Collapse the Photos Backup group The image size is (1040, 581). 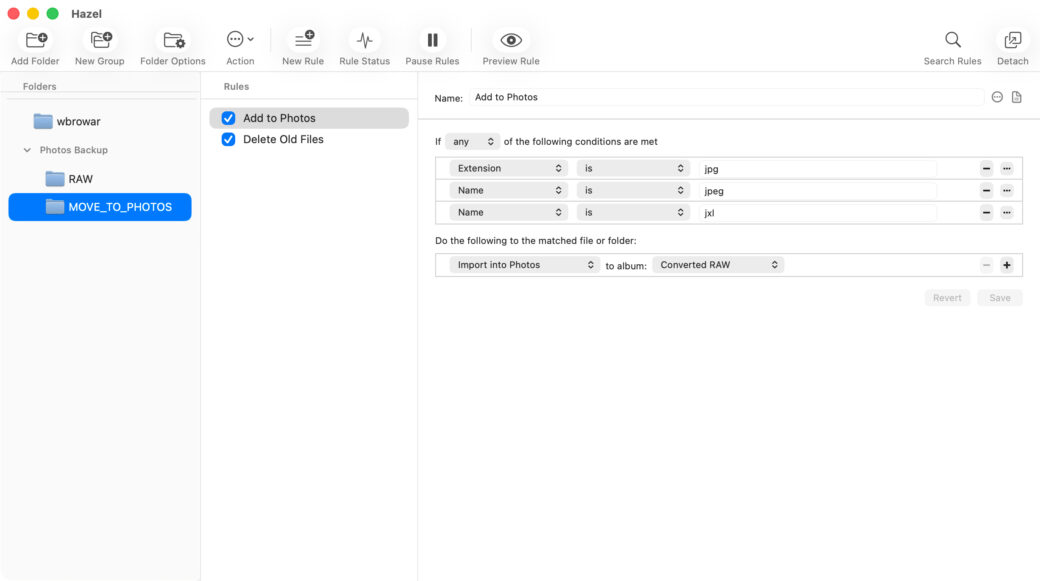point(27,150)
